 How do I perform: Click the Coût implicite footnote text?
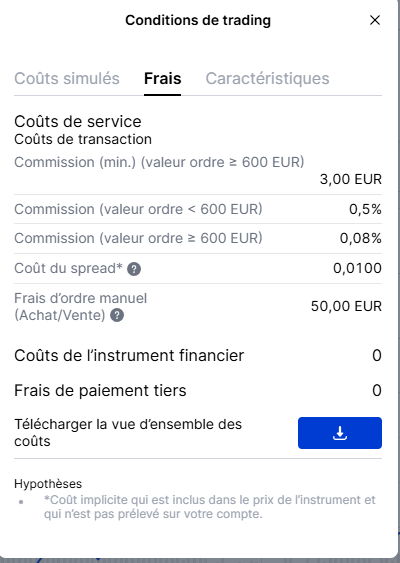click(209, 507)
